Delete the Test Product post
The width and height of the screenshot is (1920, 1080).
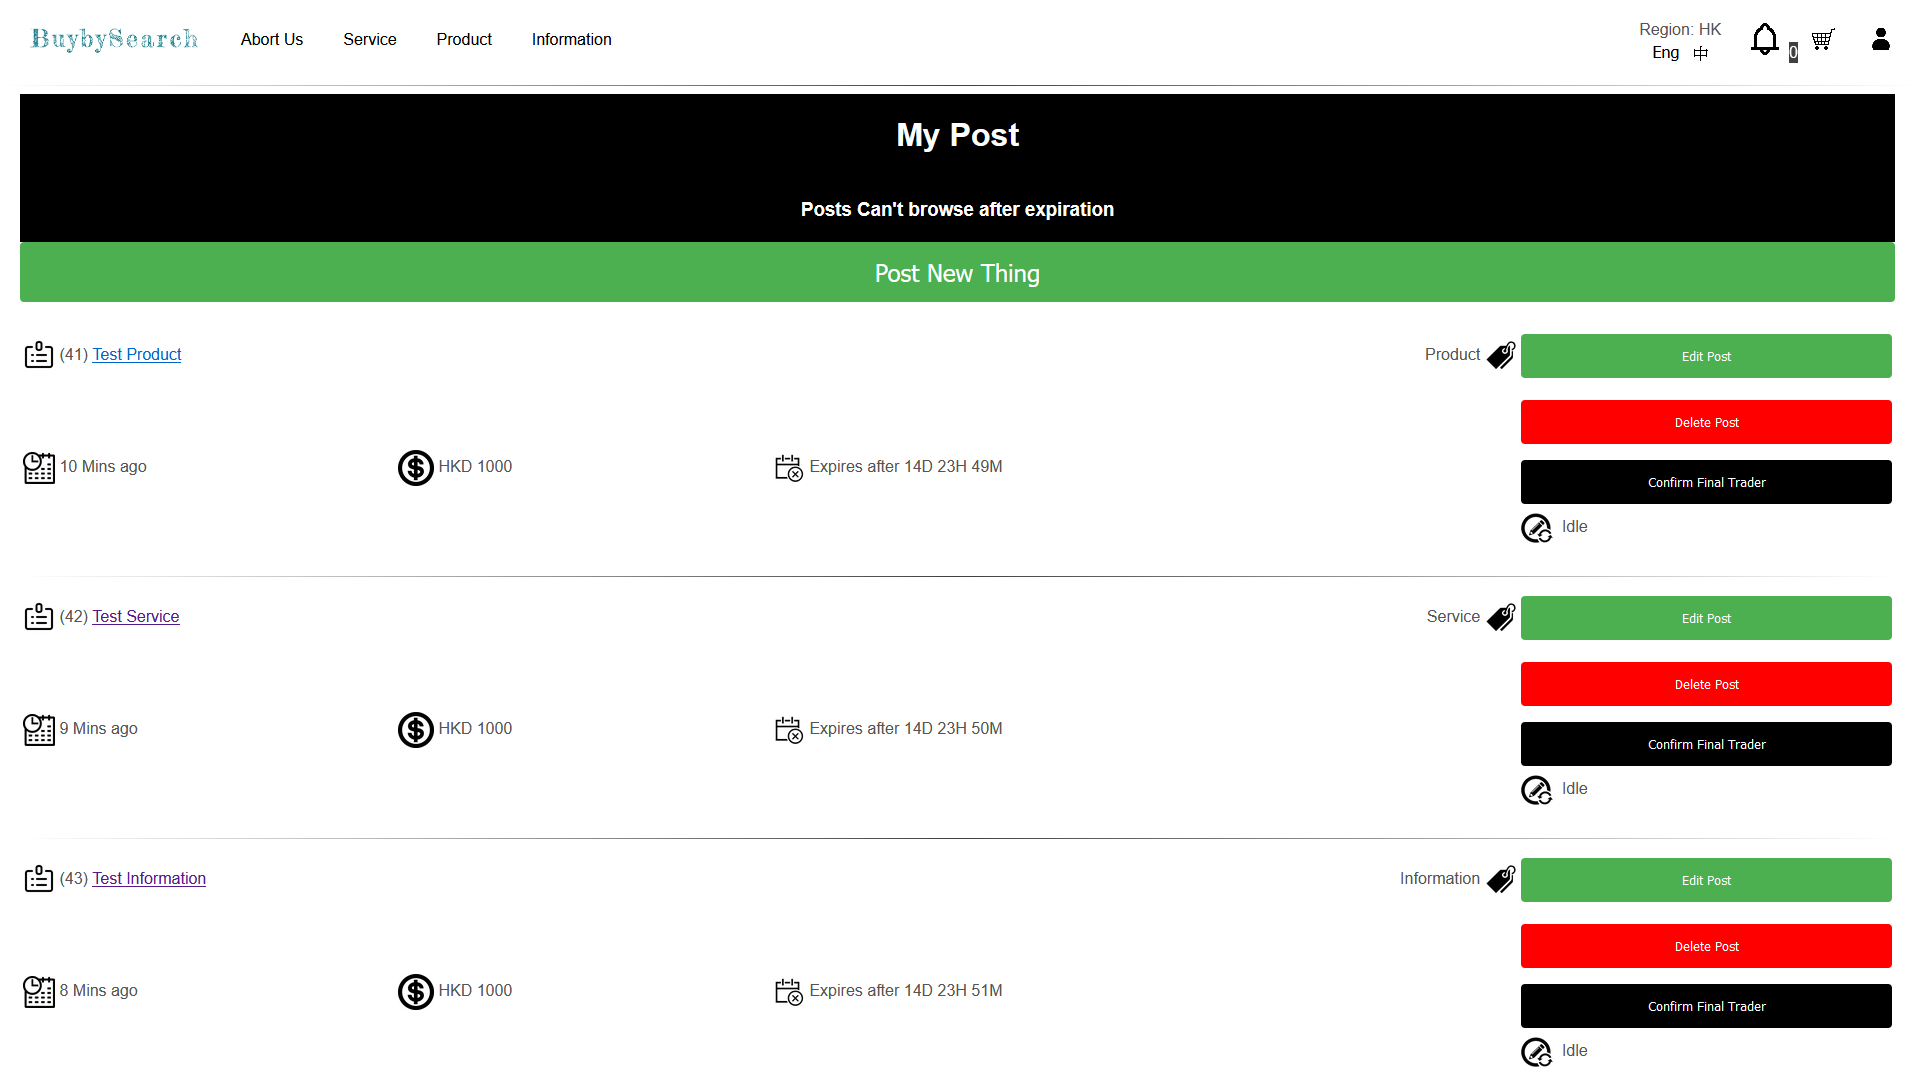click(1706, 422)
